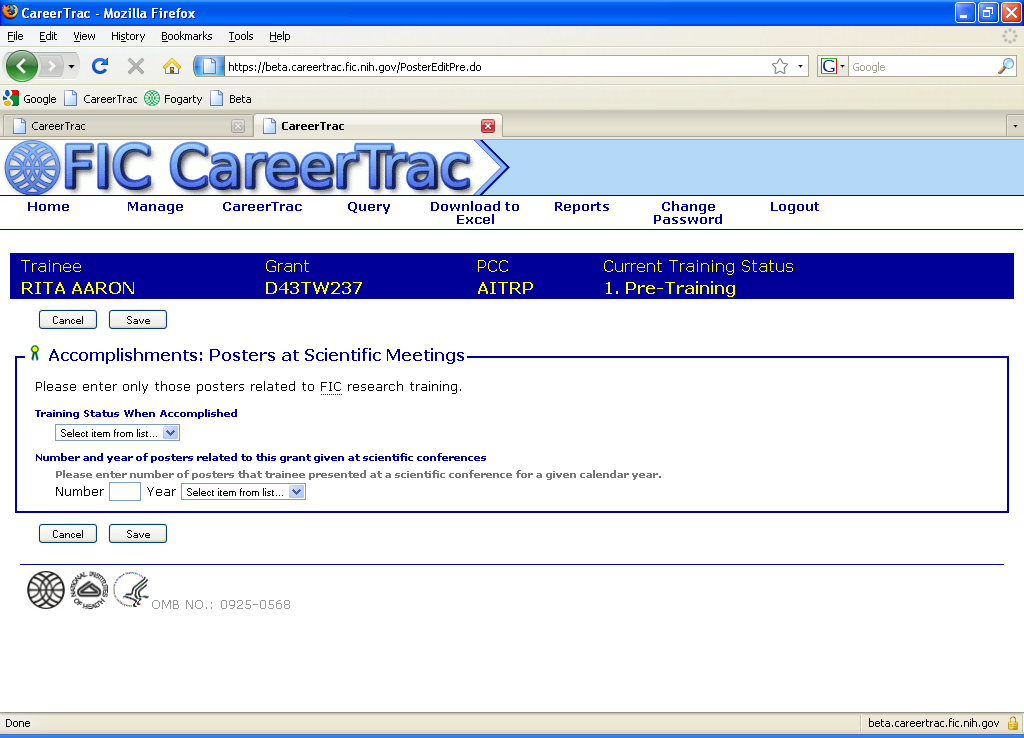Click the status text 1. Pre-Training
The width and height of the screenshot is (1024, 738).
tap(669, 288)
